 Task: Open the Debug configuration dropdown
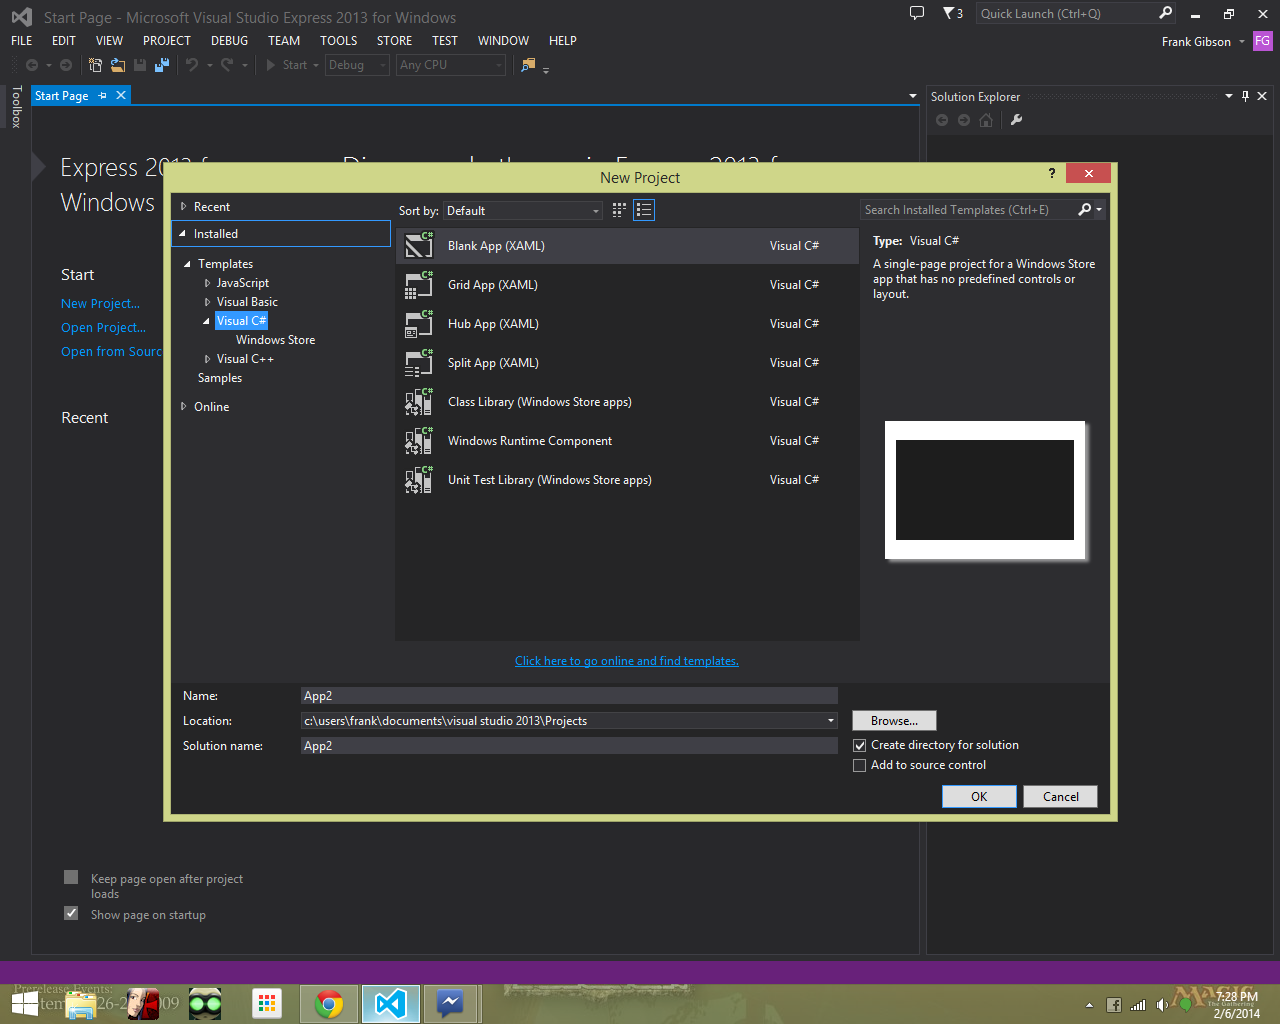357,65
